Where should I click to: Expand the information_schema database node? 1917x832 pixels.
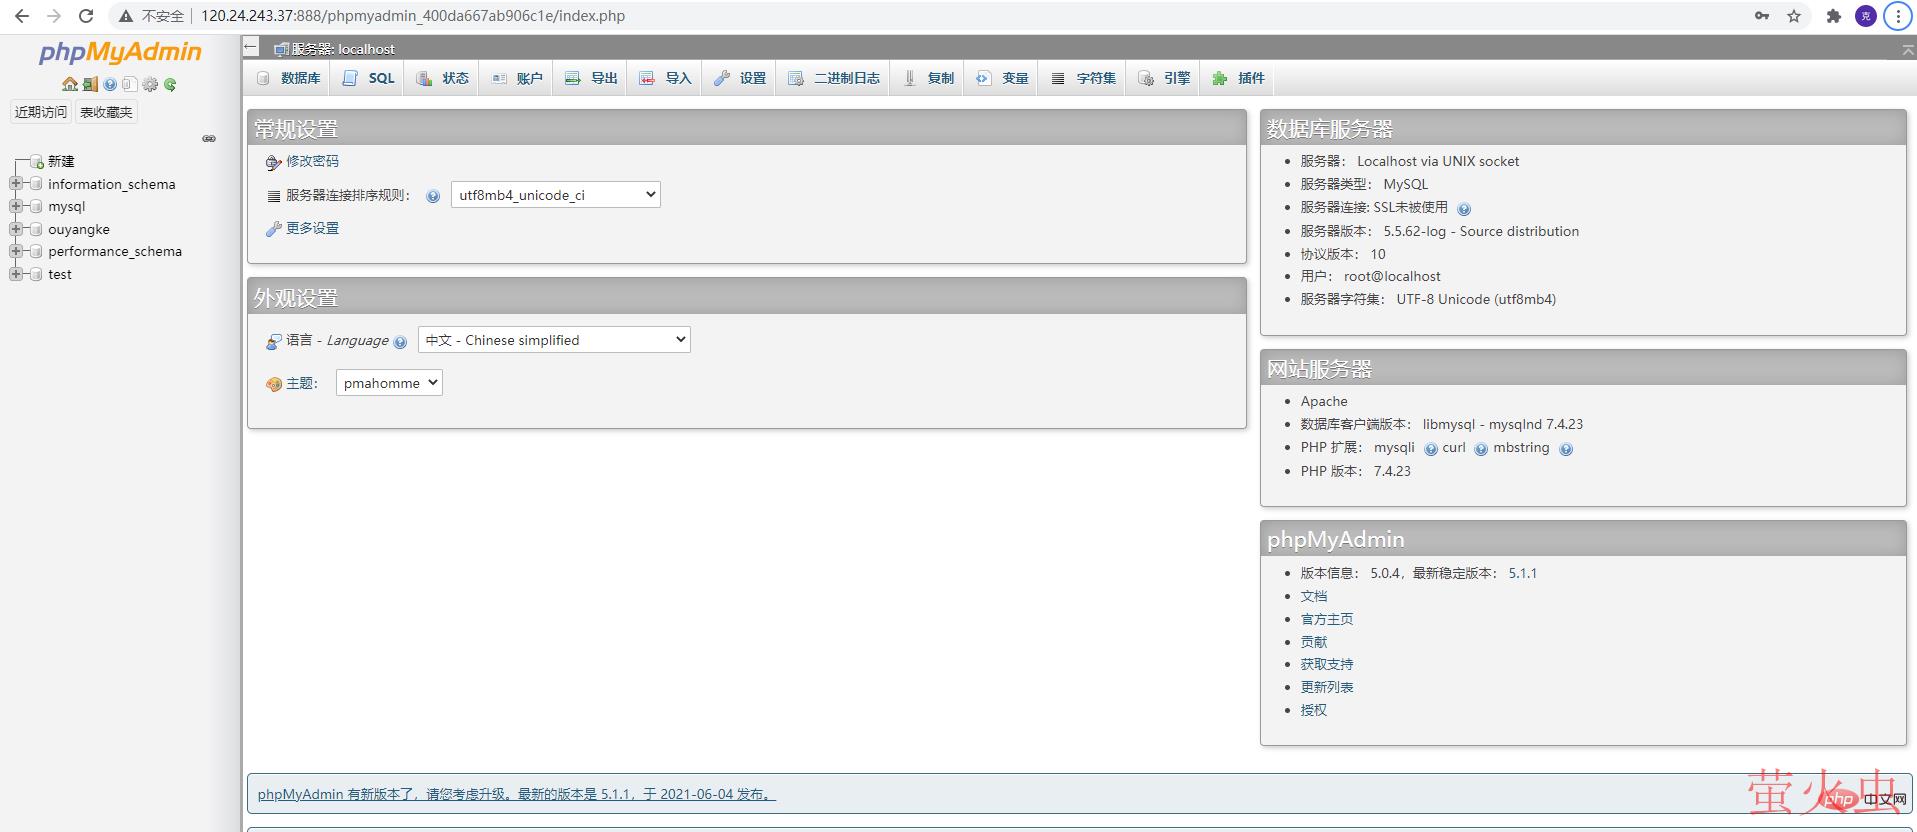16,184
